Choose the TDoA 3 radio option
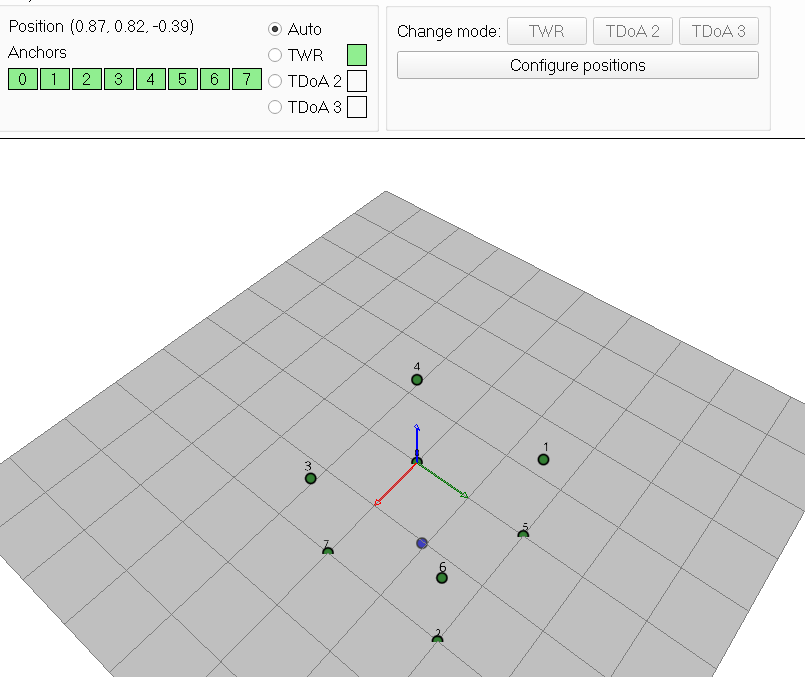The image size is (805, 677). [x=275, y=108]
